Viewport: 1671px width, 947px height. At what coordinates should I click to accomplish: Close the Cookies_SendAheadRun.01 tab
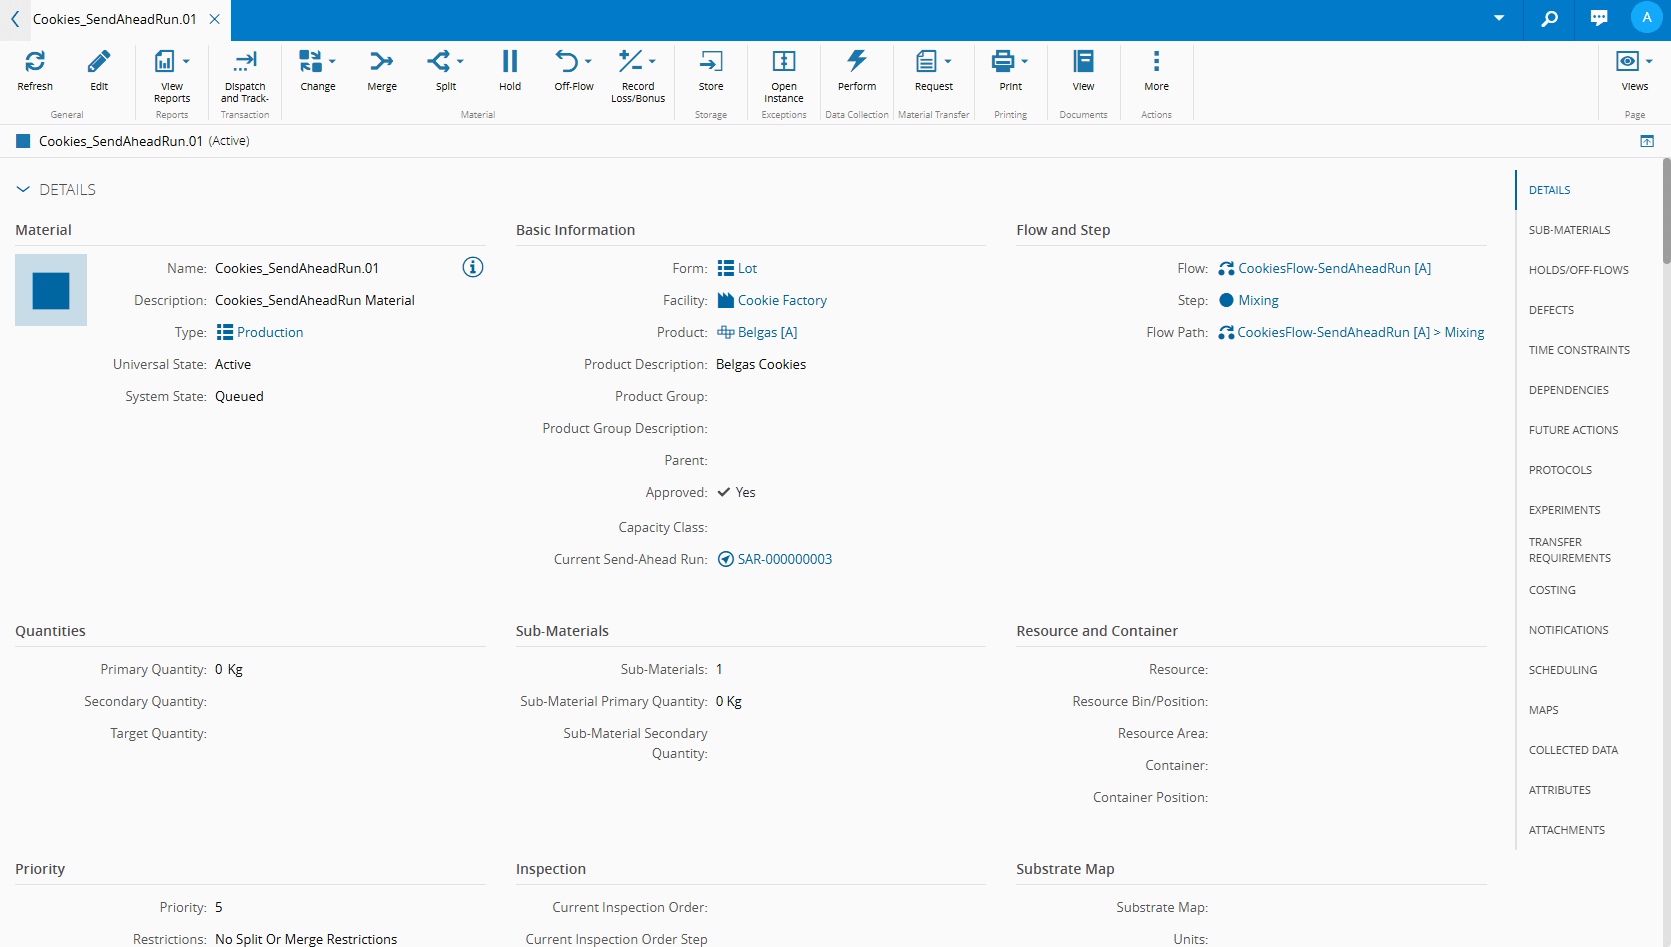[214, 19]
